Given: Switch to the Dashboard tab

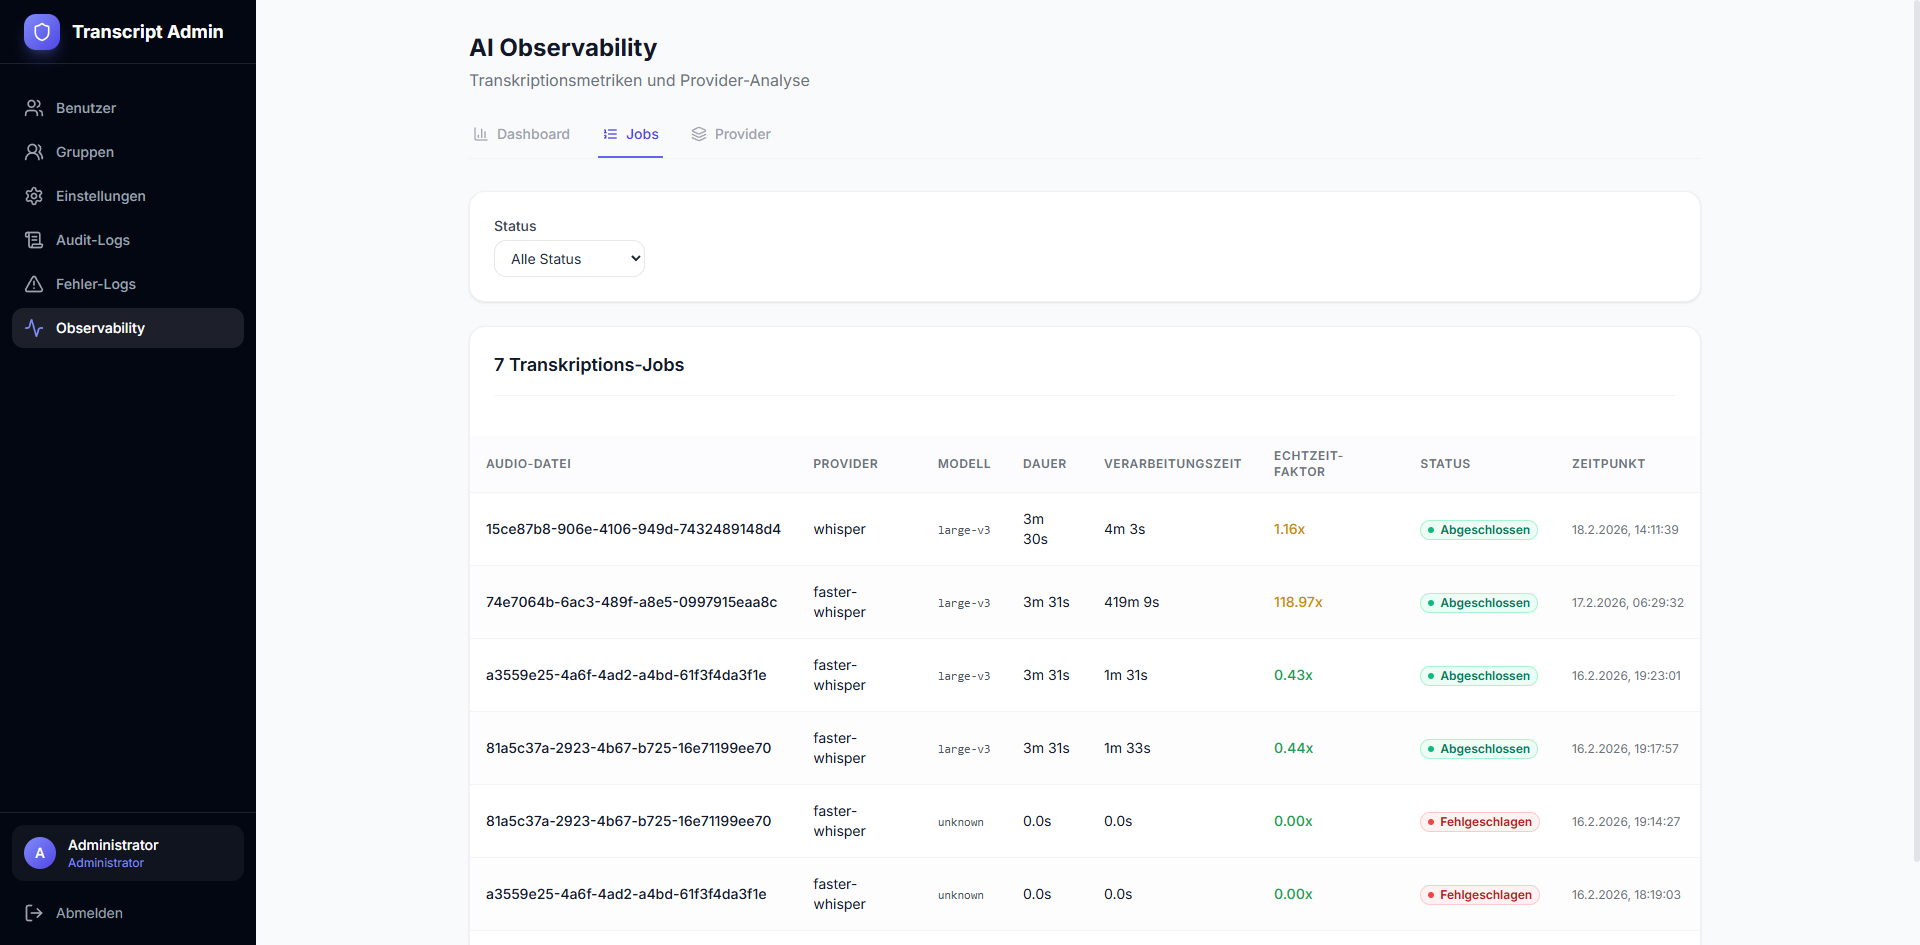Looking at the screenshot, I should (x=521, y=134).
